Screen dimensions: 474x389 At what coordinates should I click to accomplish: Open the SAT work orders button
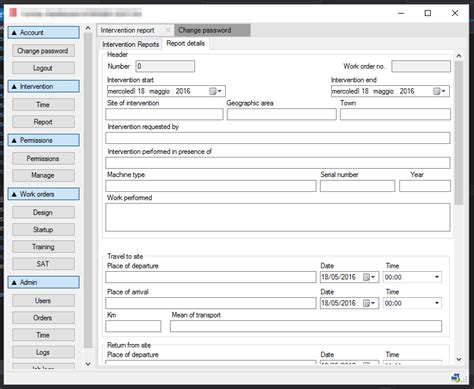coord(43,264)
